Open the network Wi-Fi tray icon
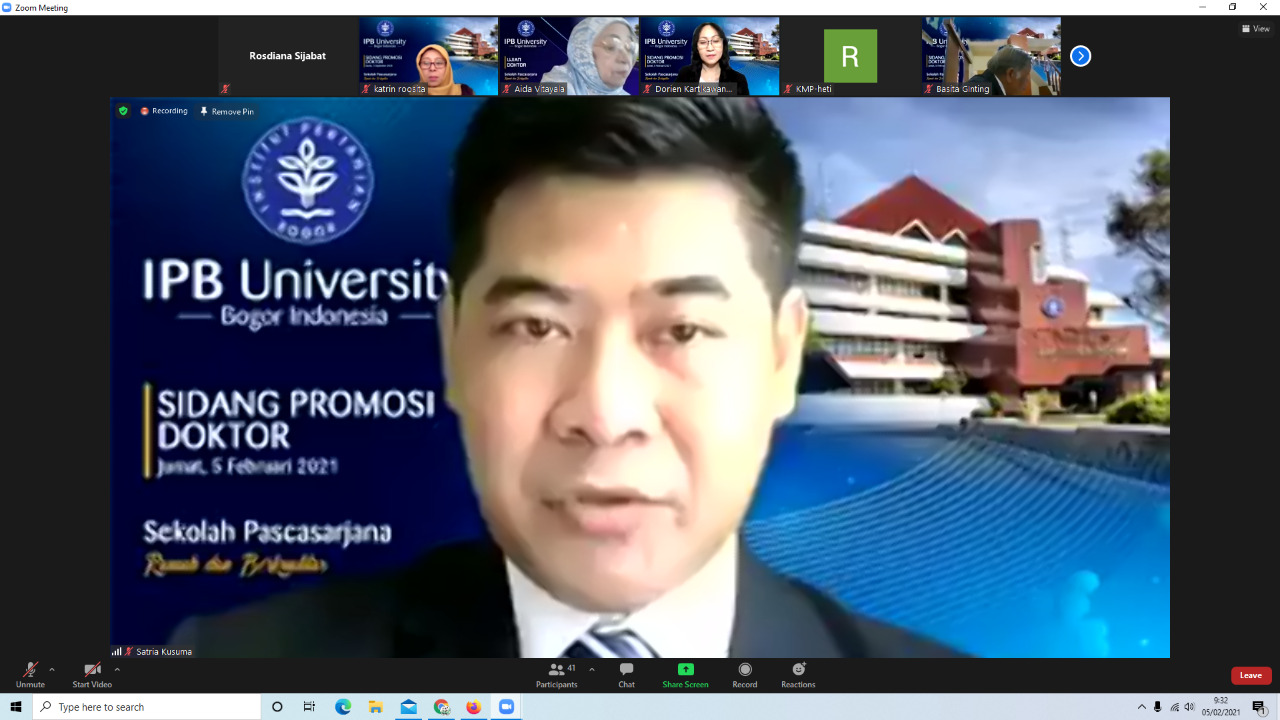Viewport: 1280px width, 720px height. click(x=1175, y=707)
